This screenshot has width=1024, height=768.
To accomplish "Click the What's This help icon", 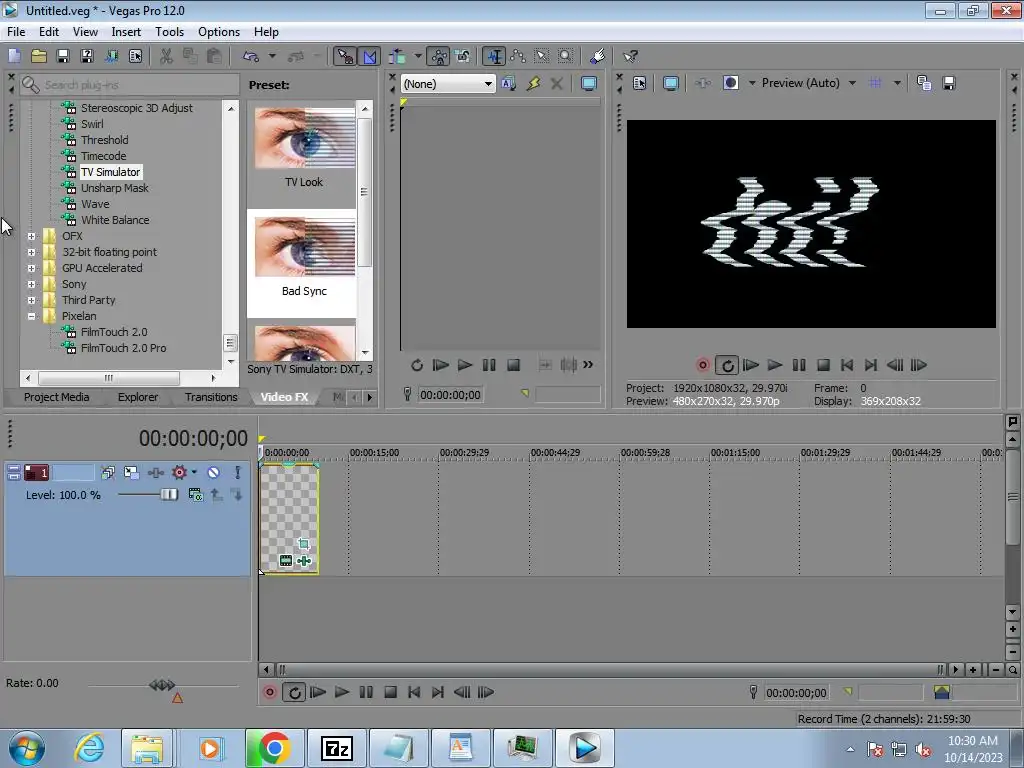I will [630, 56].
